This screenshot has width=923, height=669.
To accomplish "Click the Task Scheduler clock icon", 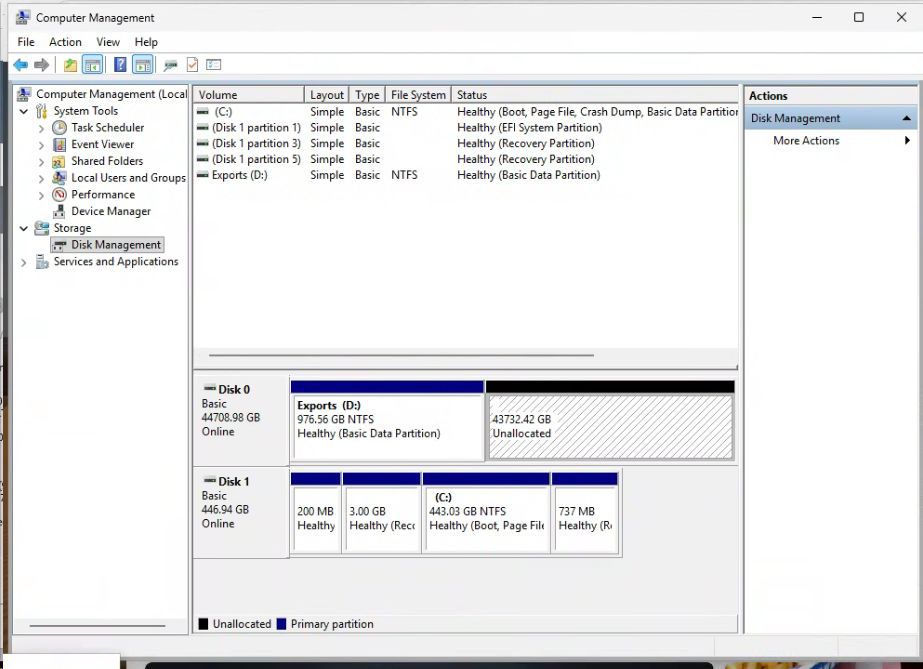I will tap(59, 128).
